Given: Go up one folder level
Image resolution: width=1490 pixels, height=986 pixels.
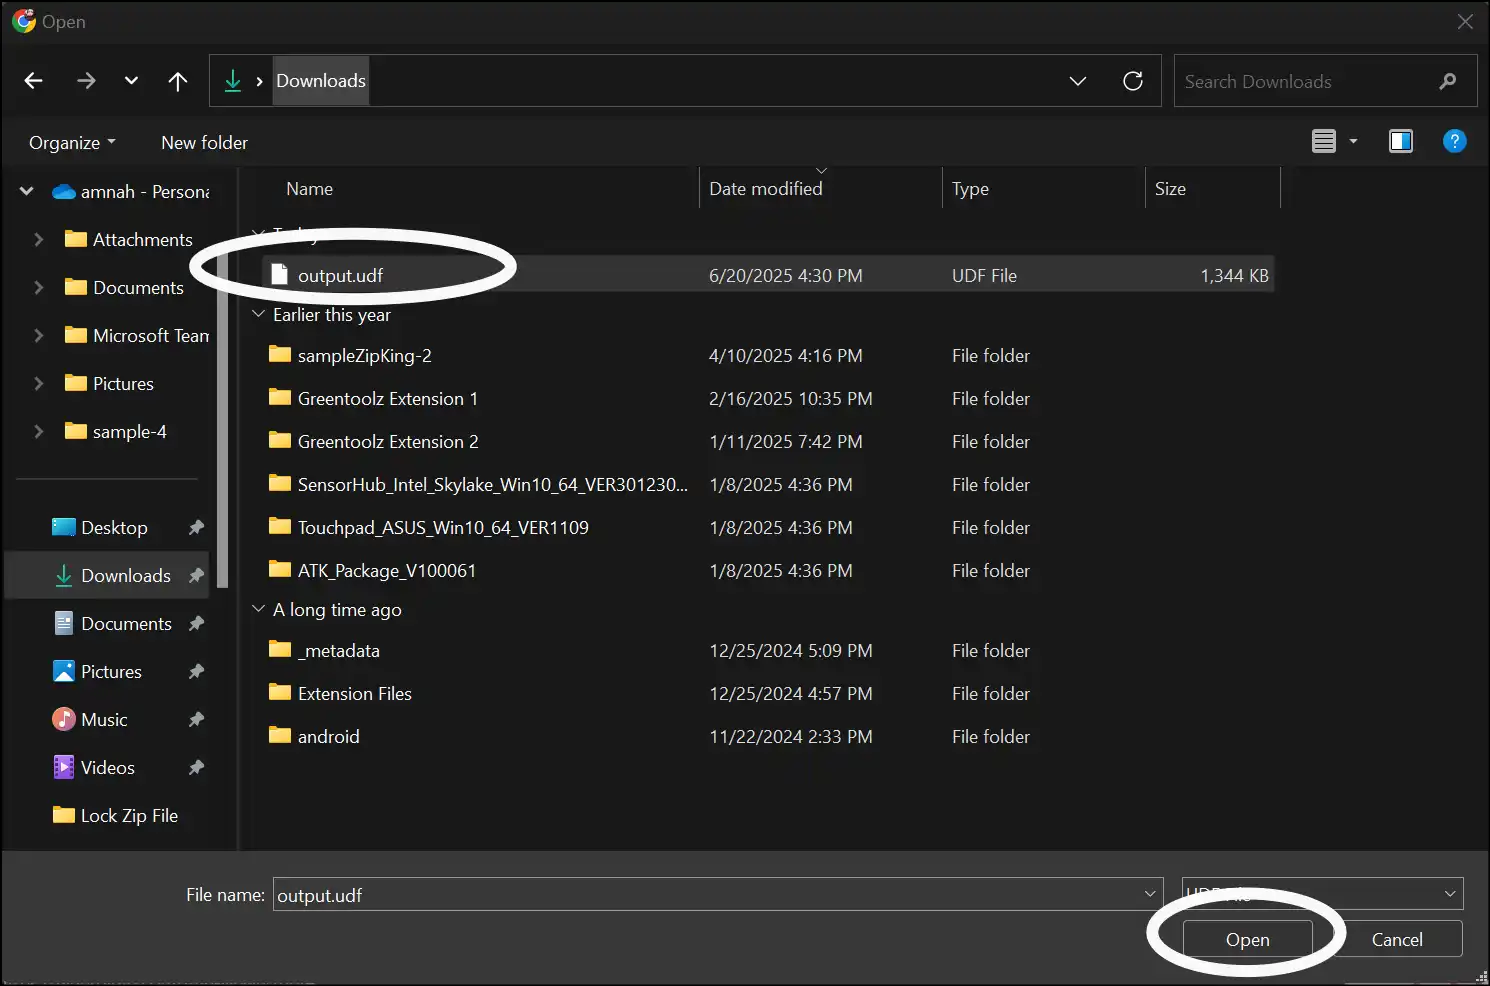Looking at the screenshot, I should coord(178,81).
